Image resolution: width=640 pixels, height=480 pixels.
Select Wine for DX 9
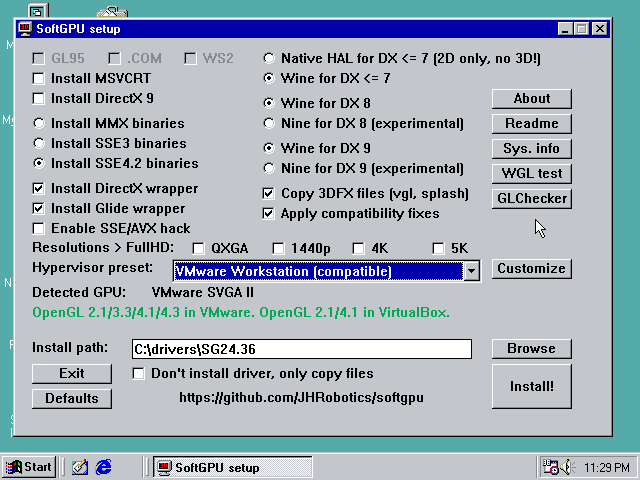pyautogui.click(x=269, y=148)
